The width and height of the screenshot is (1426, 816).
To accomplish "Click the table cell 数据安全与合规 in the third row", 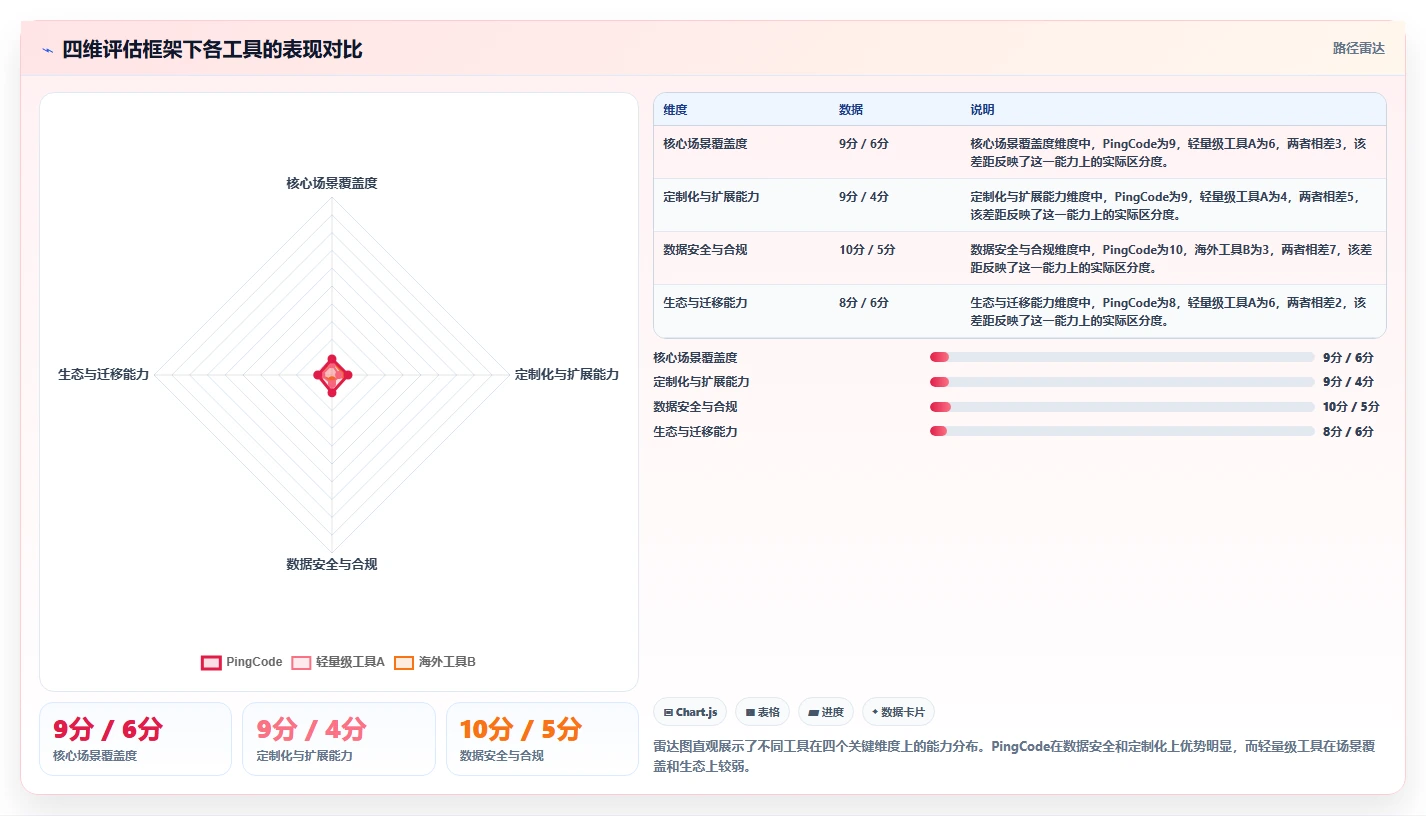I will 705,250.
